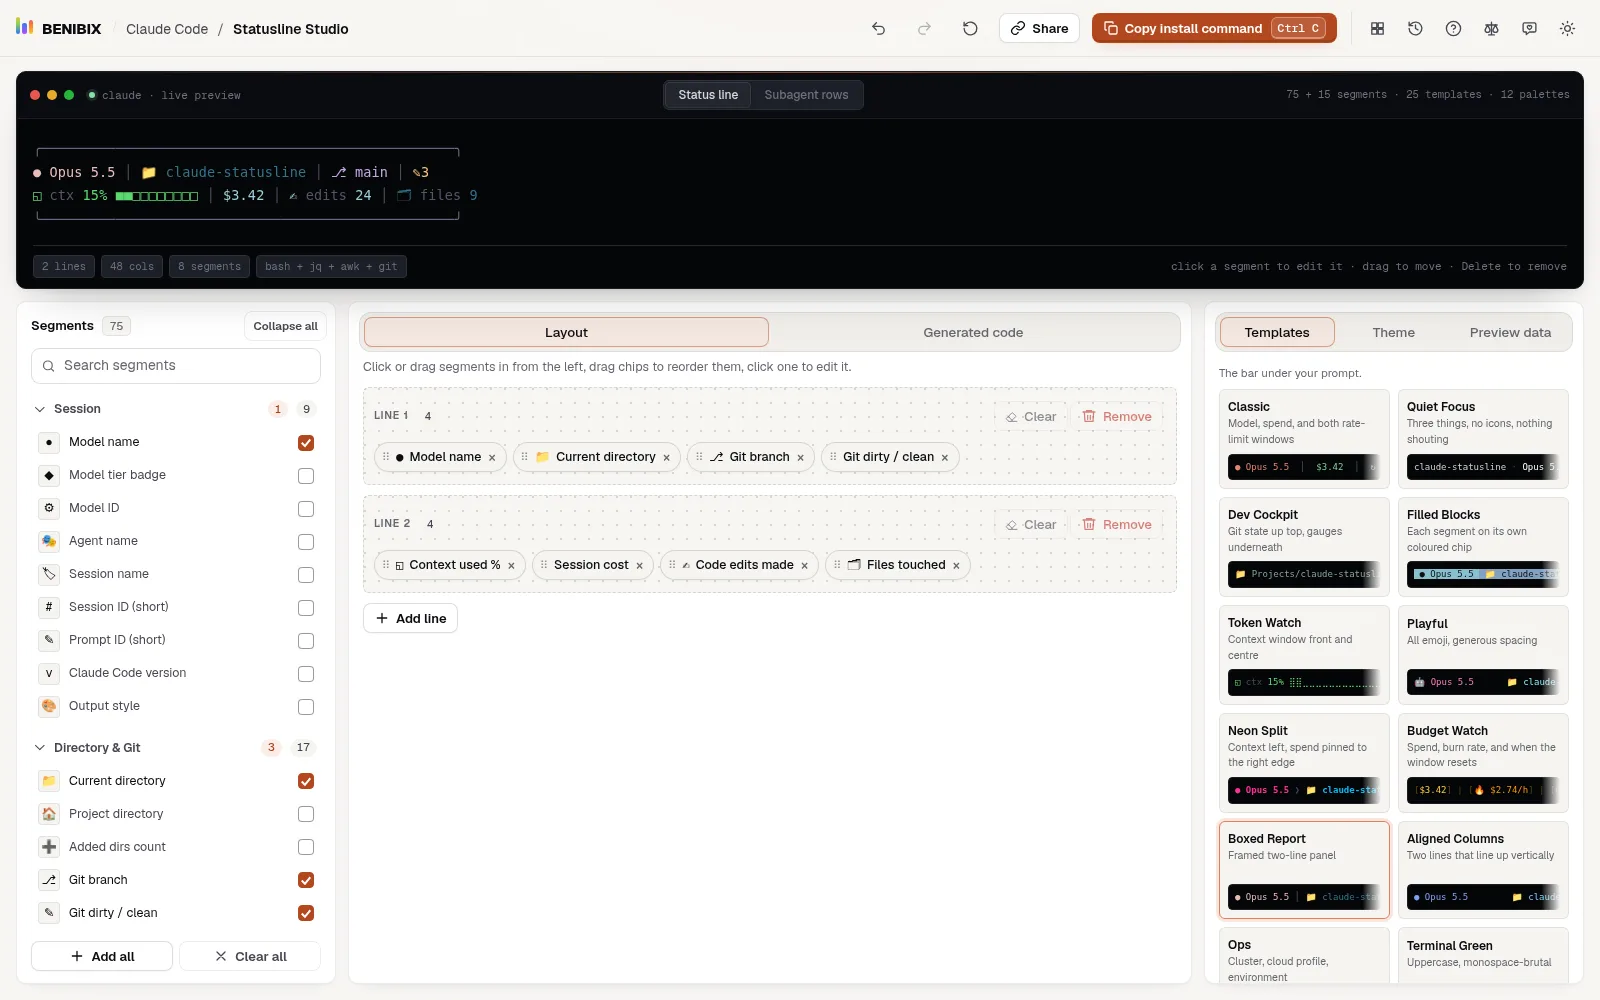1600x1000 pixels.
Task: Remove the Code edits made chip
Action: tap(804, 566)
